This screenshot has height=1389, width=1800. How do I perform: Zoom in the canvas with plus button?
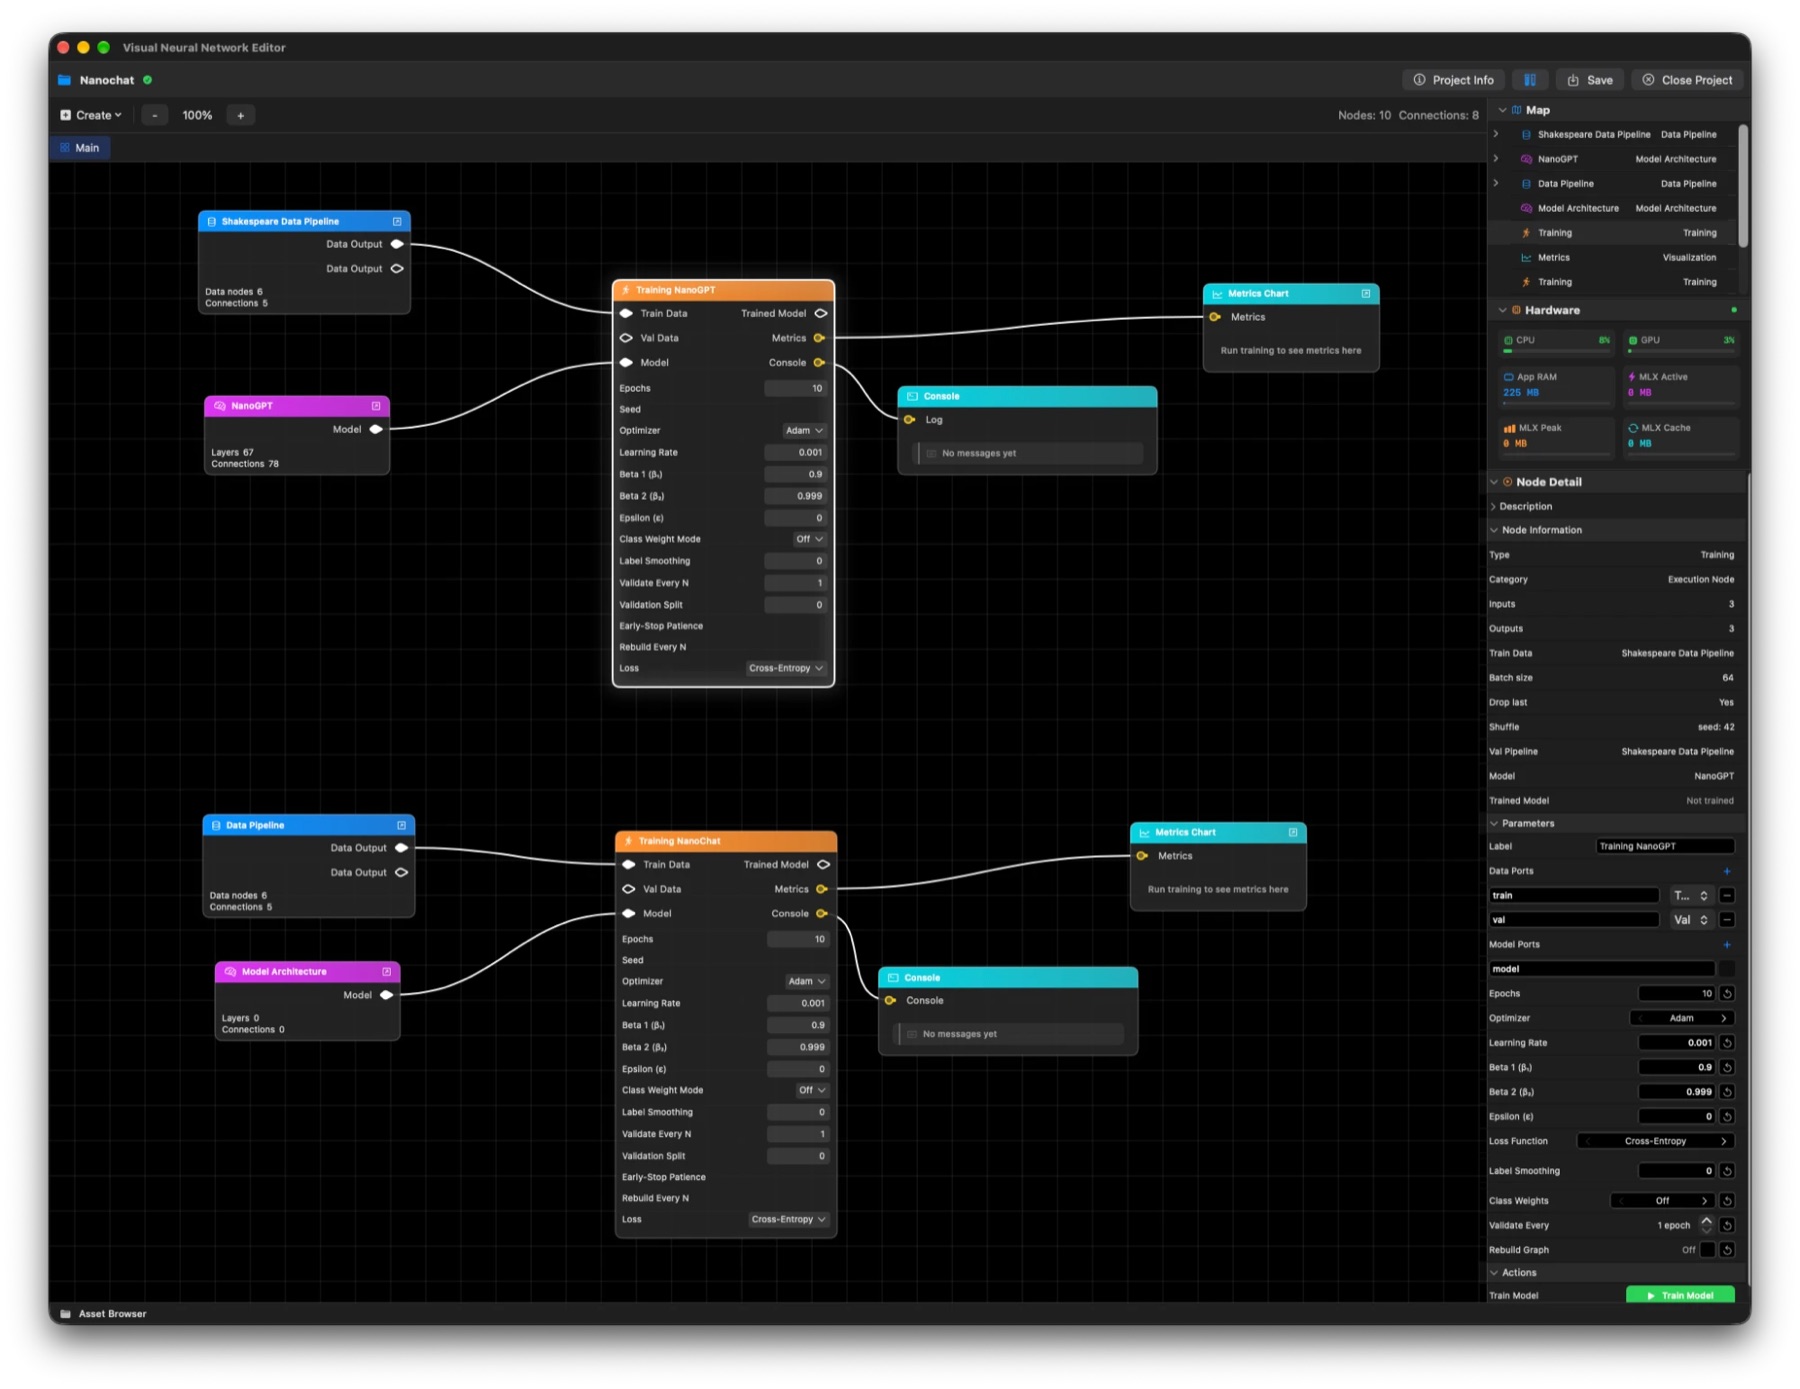pyautogui.click(x=240, y=115)
